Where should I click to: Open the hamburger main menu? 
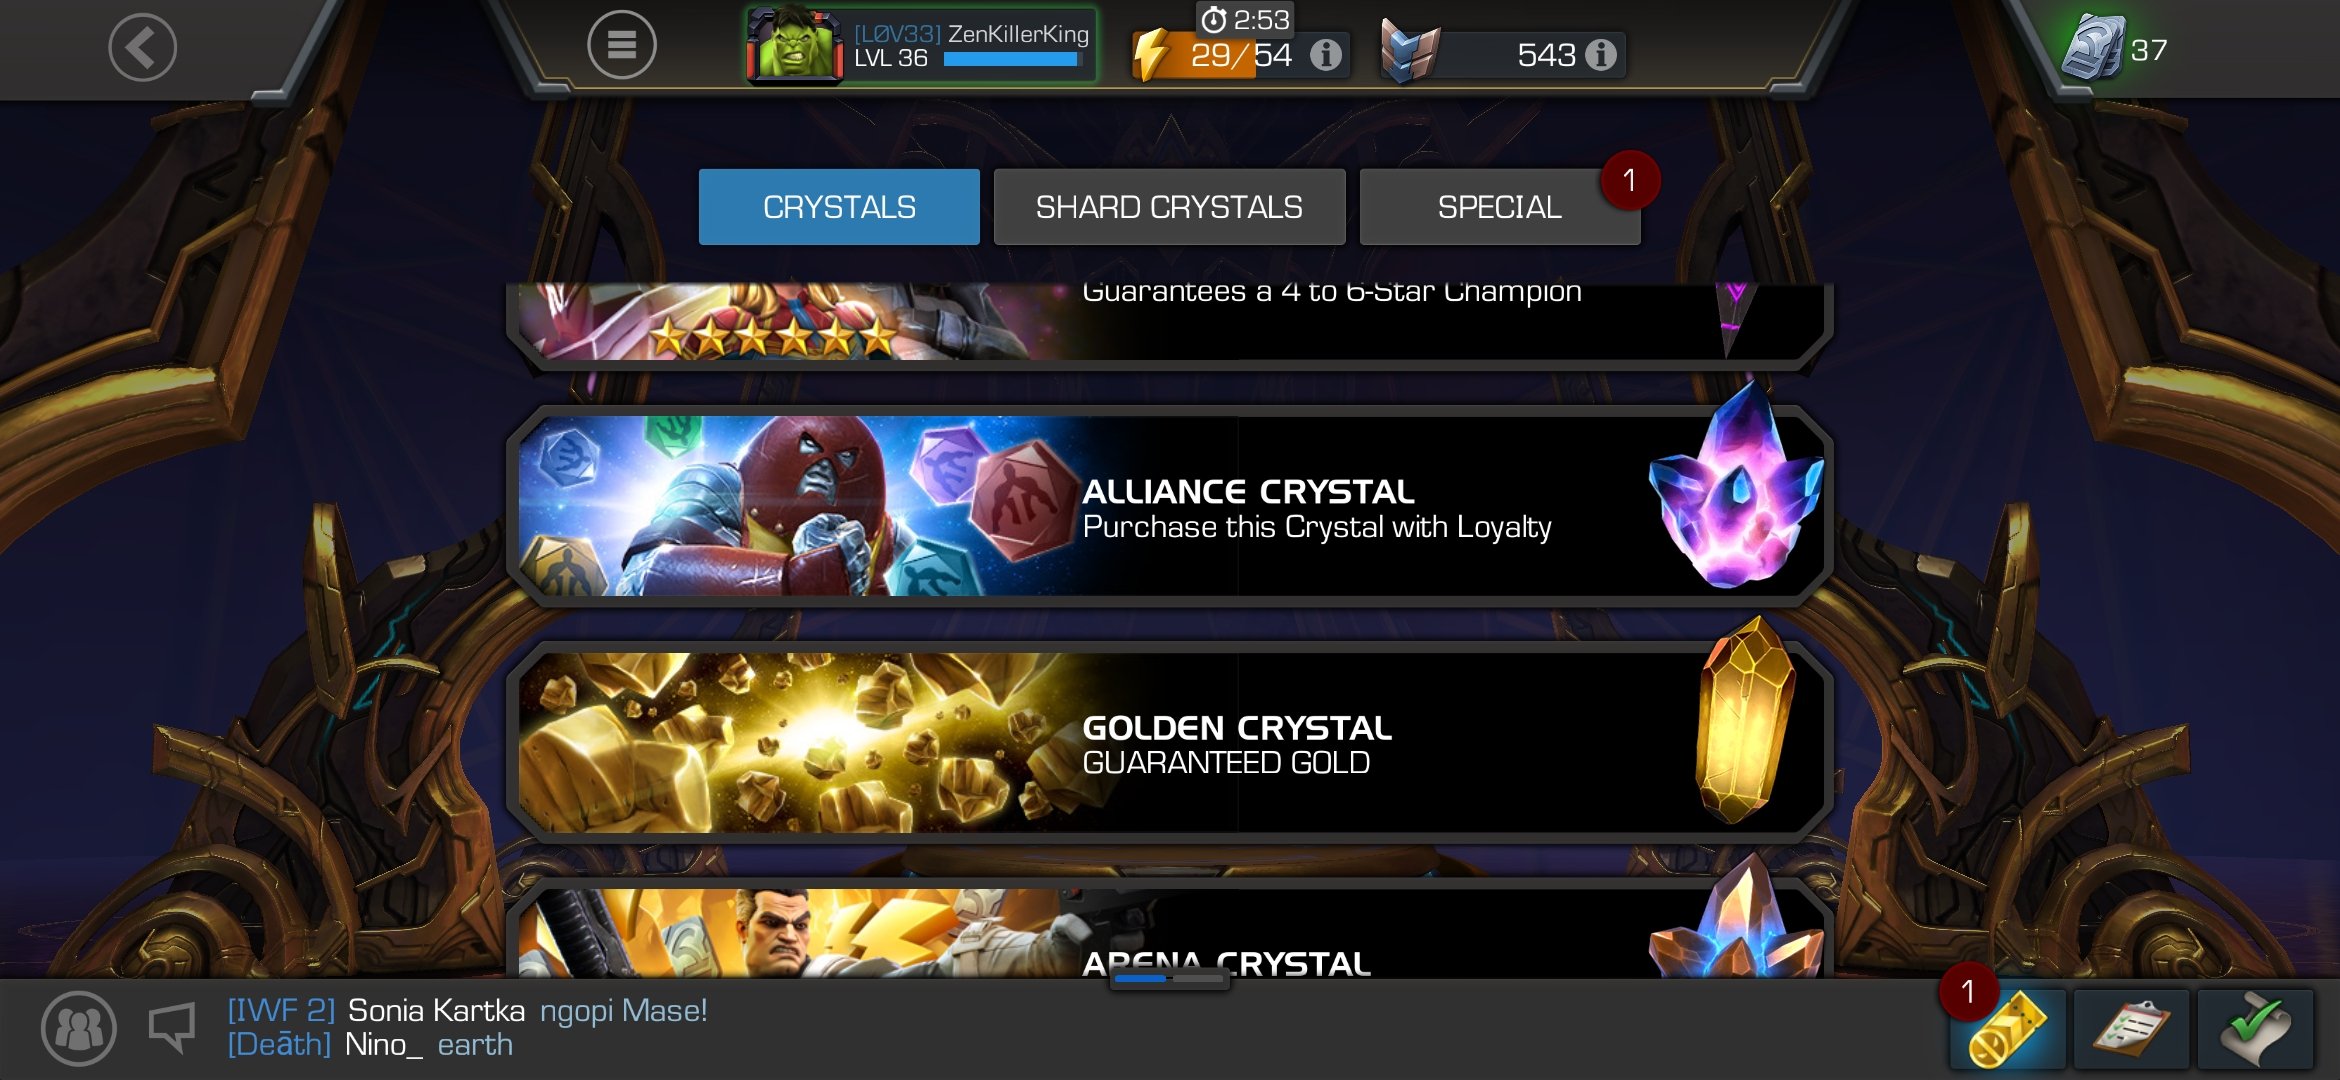coord(621,45)
